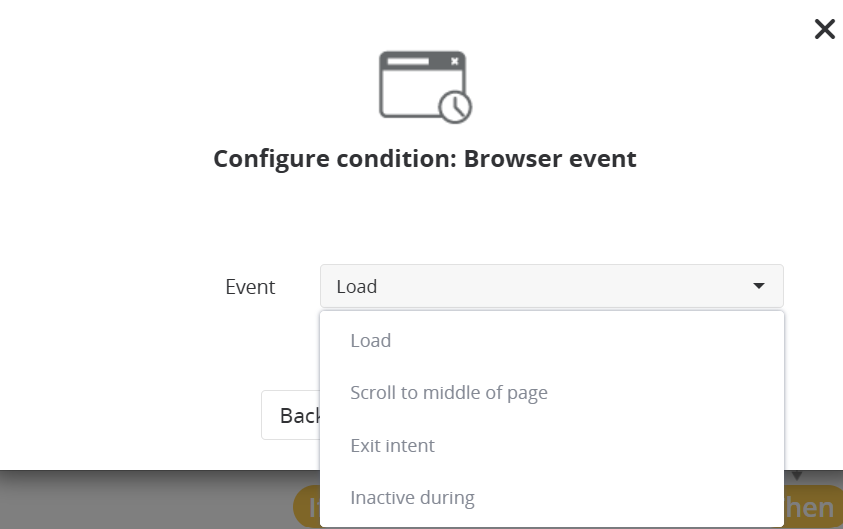Click the yellow Then pill
Image resolution: width=843 pixels, height=529 pixels.
[x=812, y=508]
